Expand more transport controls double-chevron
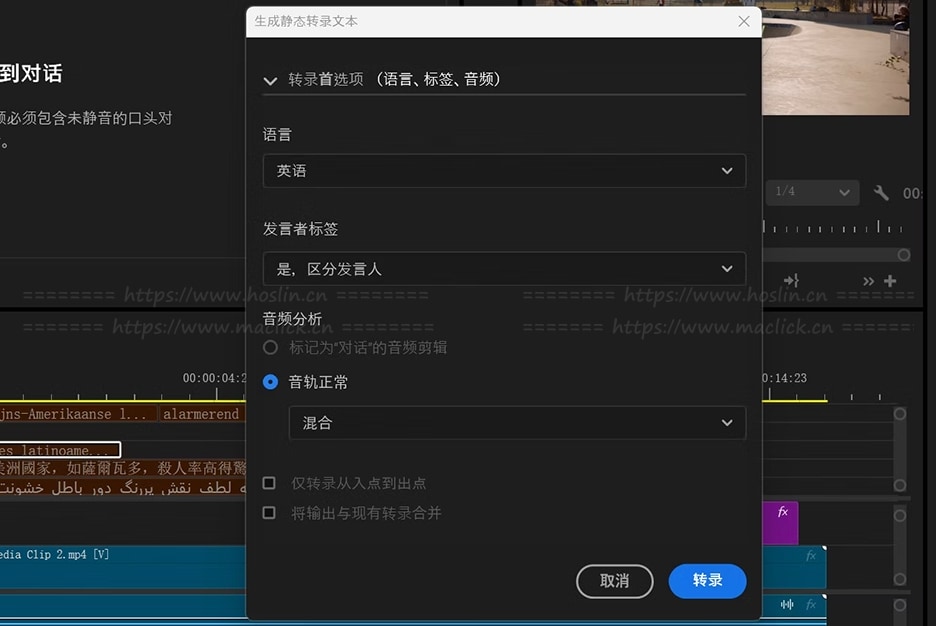Image resolution: width=936 pixels, height=626 pixels. pyautogui.click(x=868, y=281)
